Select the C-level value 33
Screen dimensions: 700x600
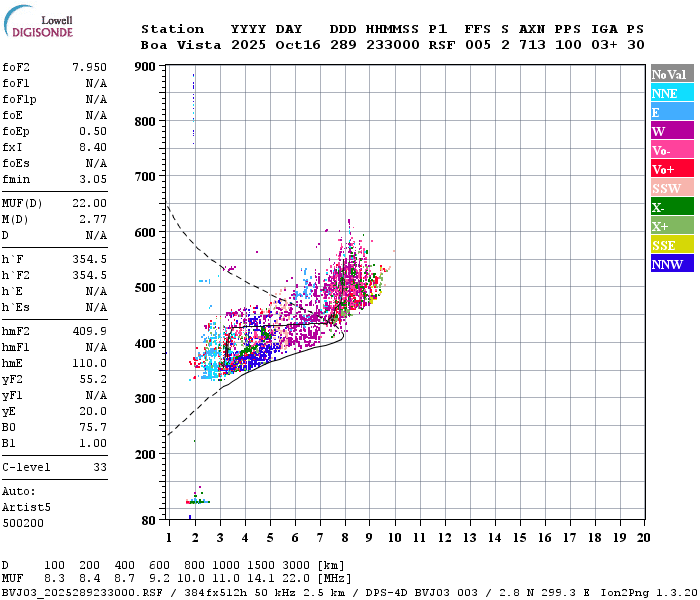click(100, 467)
